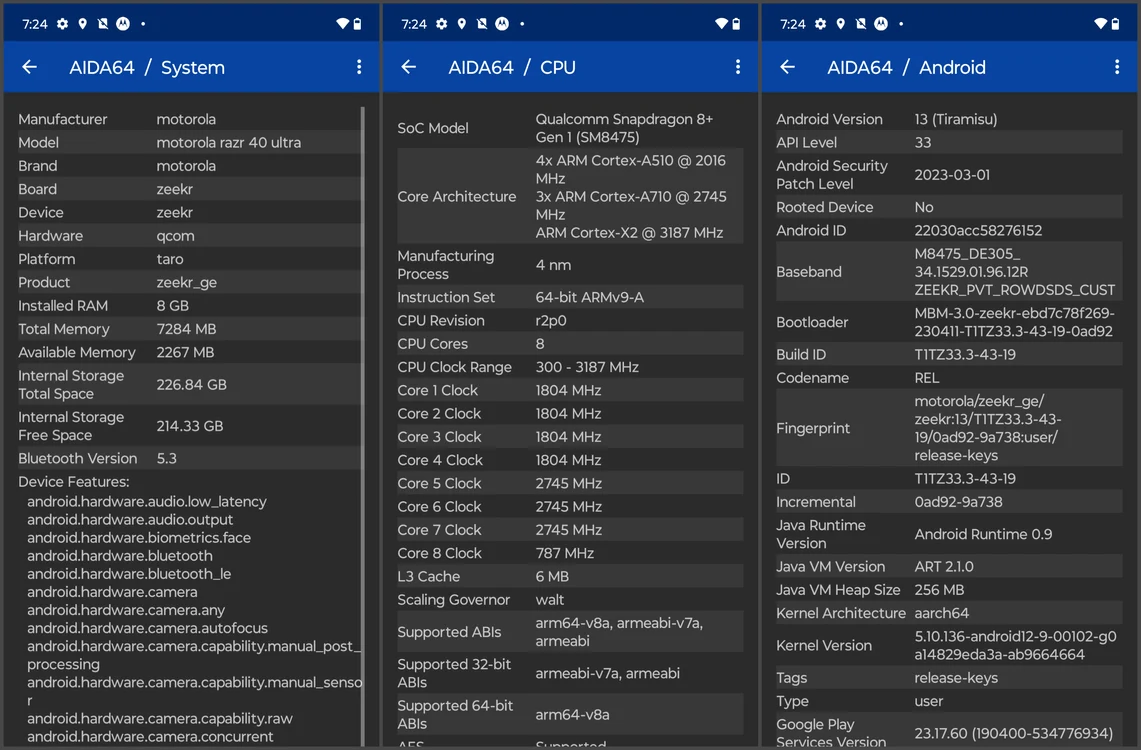Viewport: 1141px width, 750px height.
Task: Select the Fingerprint row
Action: [x=949, y=428]
